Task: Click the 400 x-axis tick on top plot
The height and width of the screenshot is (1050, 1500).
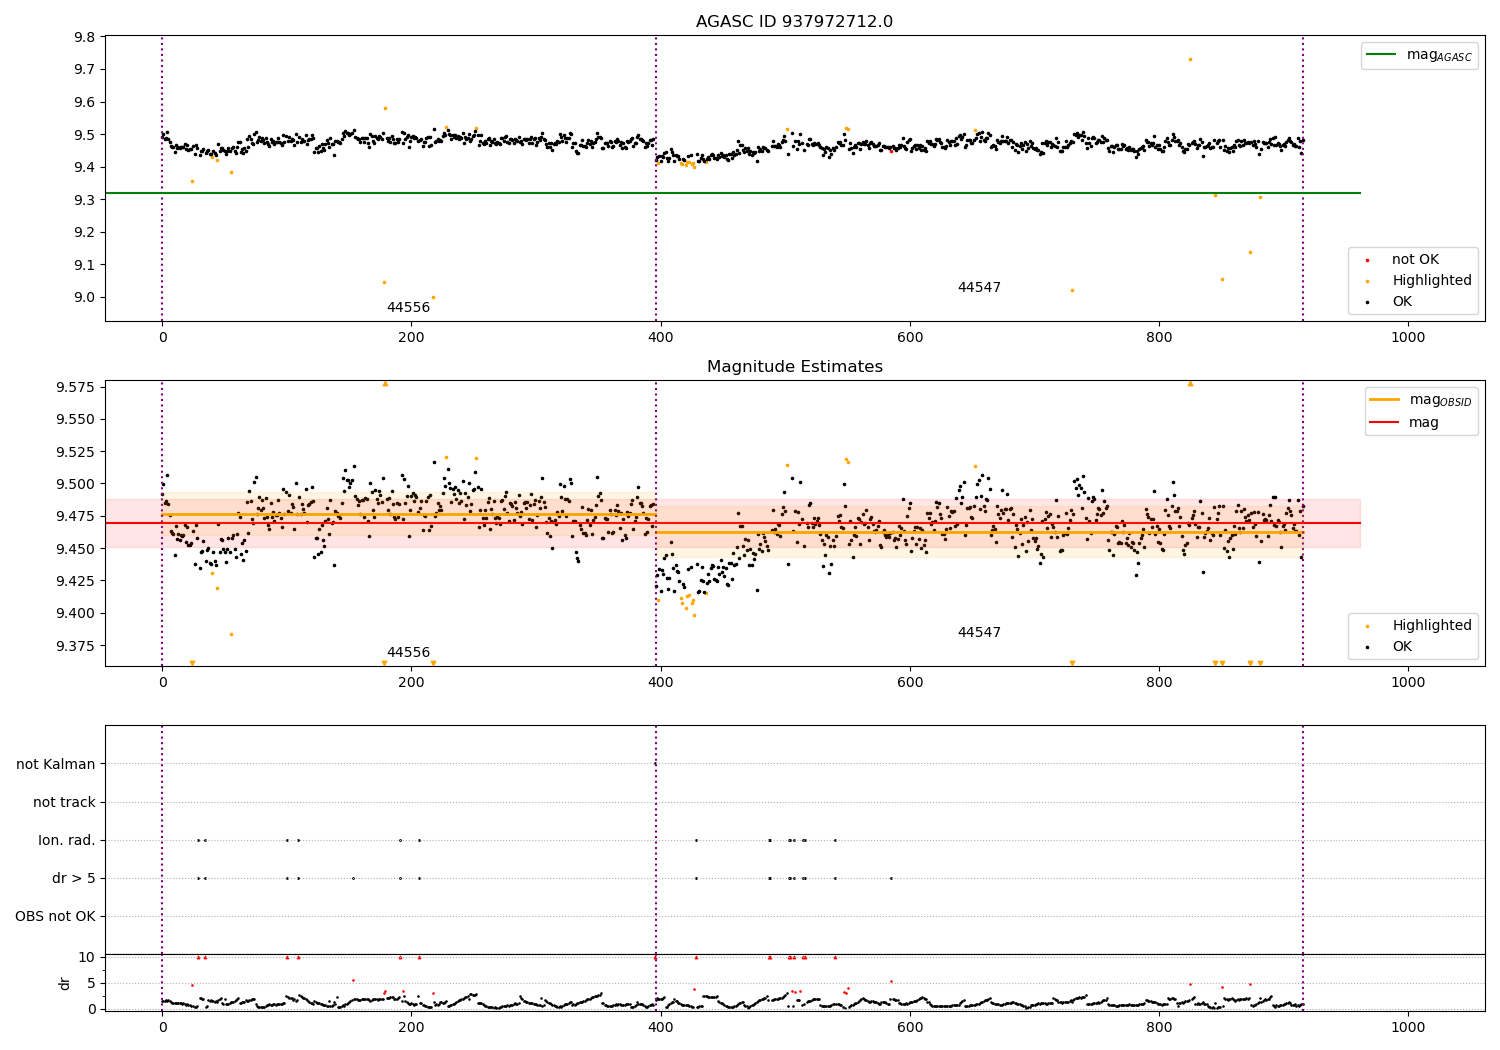Action: 660,338
